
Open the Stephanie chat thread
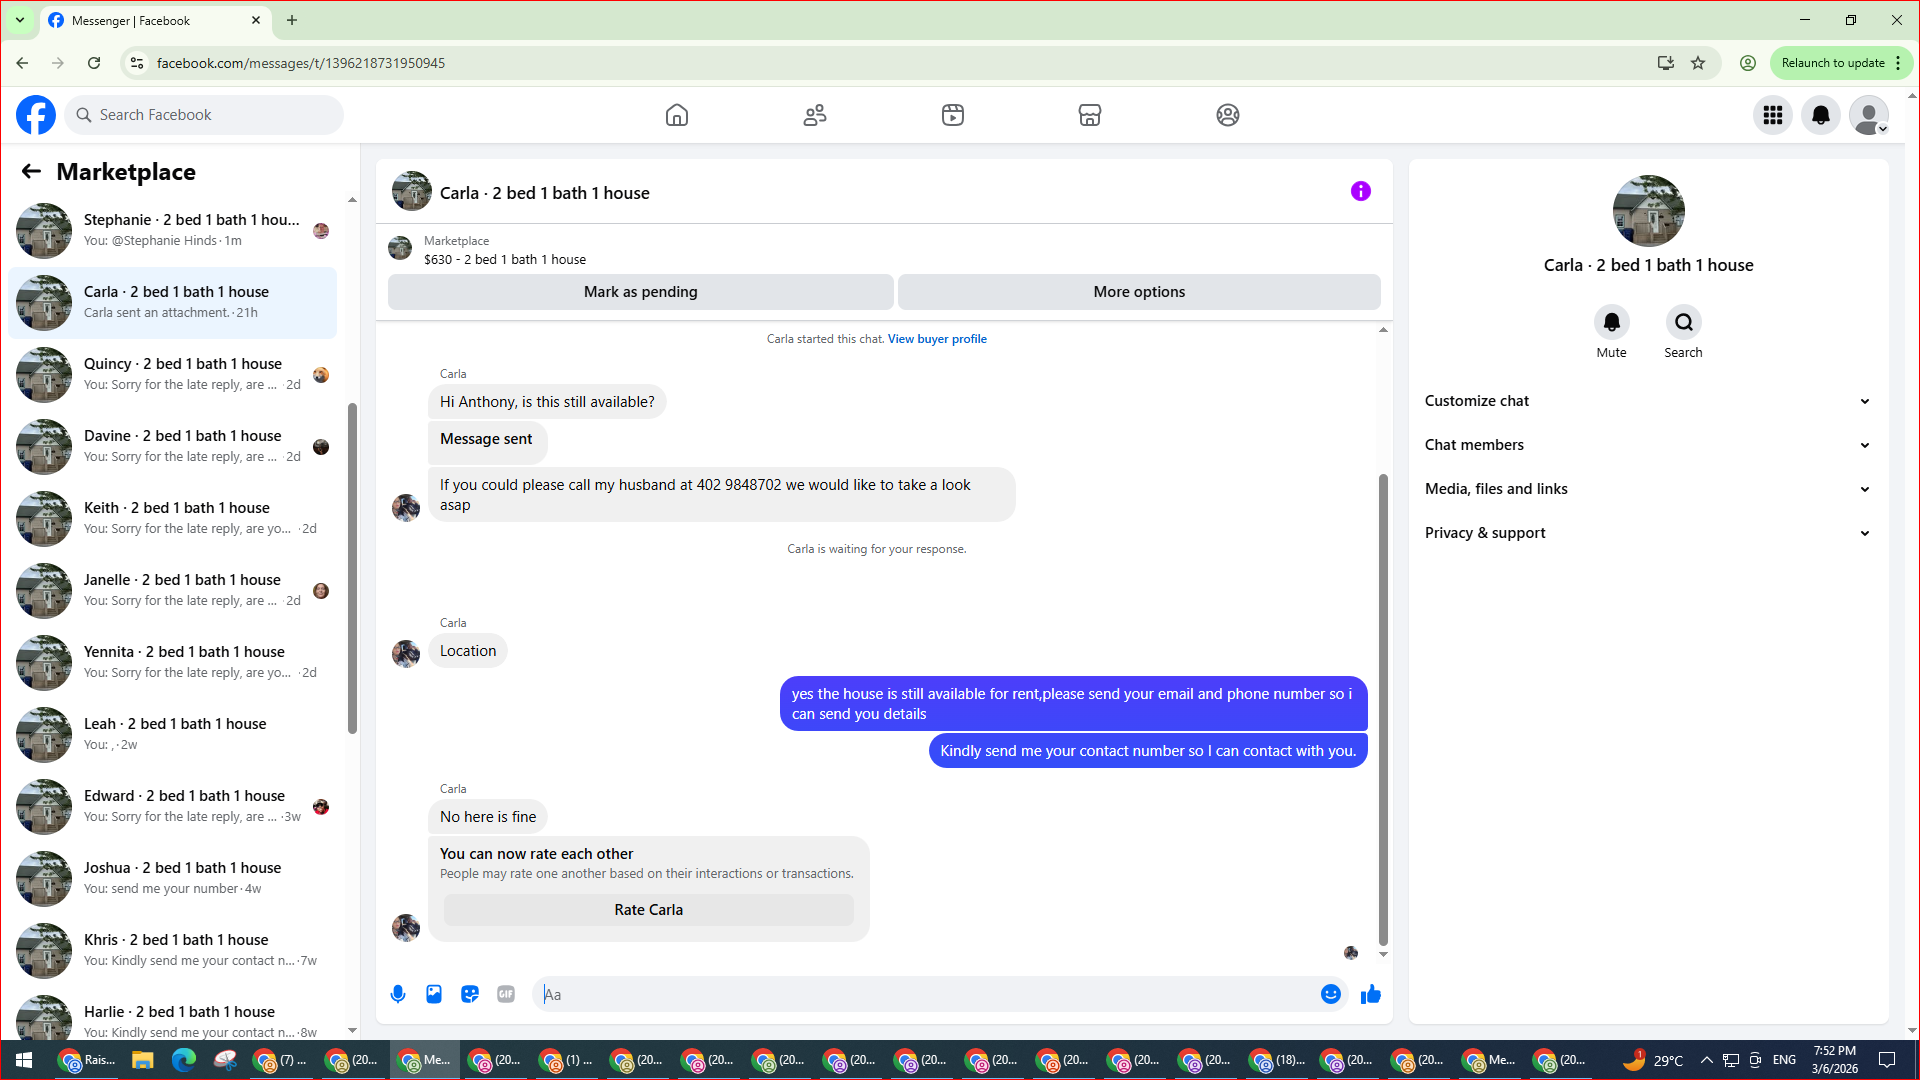[175, 230]
